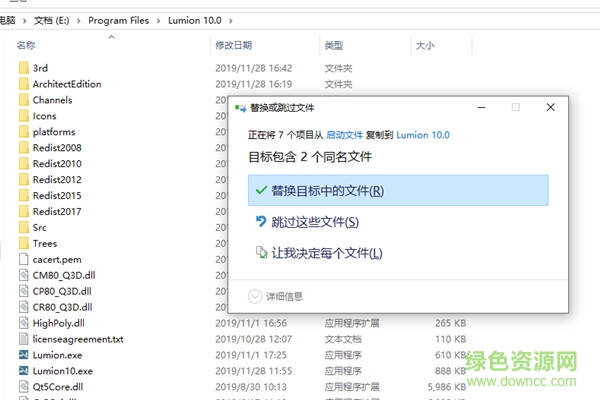Sort files by 修改日期 column header
600x400 pixels.
click(233, 45)
